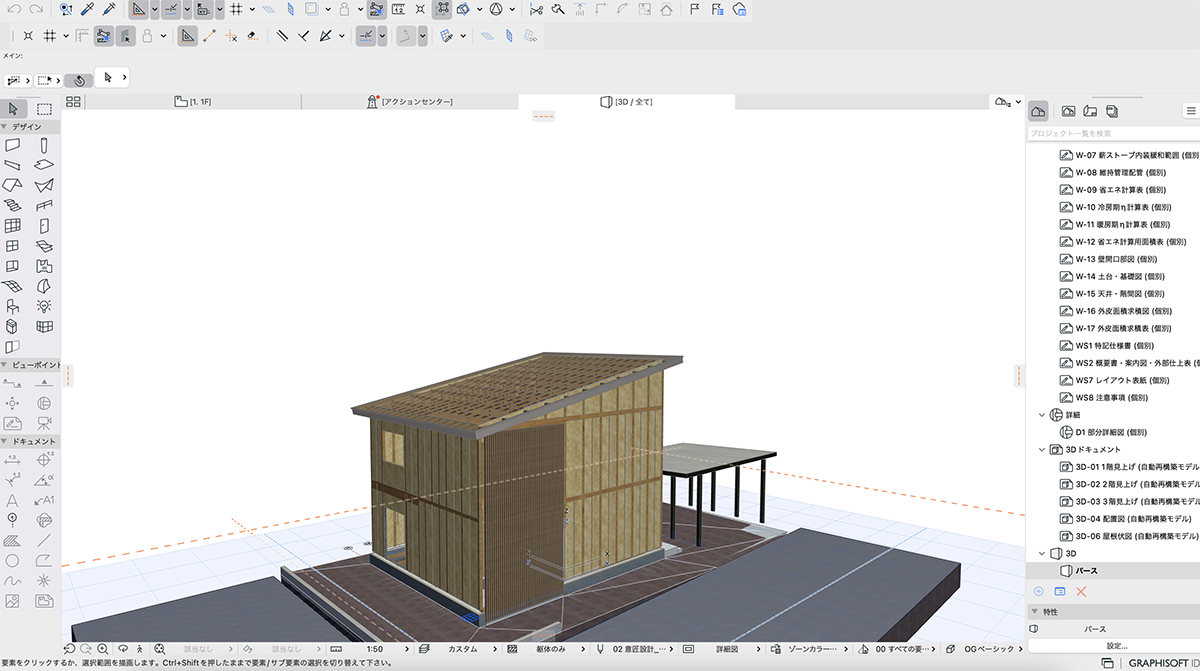Switch to the 1. 1F floor plan tab
This screenshot has height=671, width=1200.
click(192, 102)
